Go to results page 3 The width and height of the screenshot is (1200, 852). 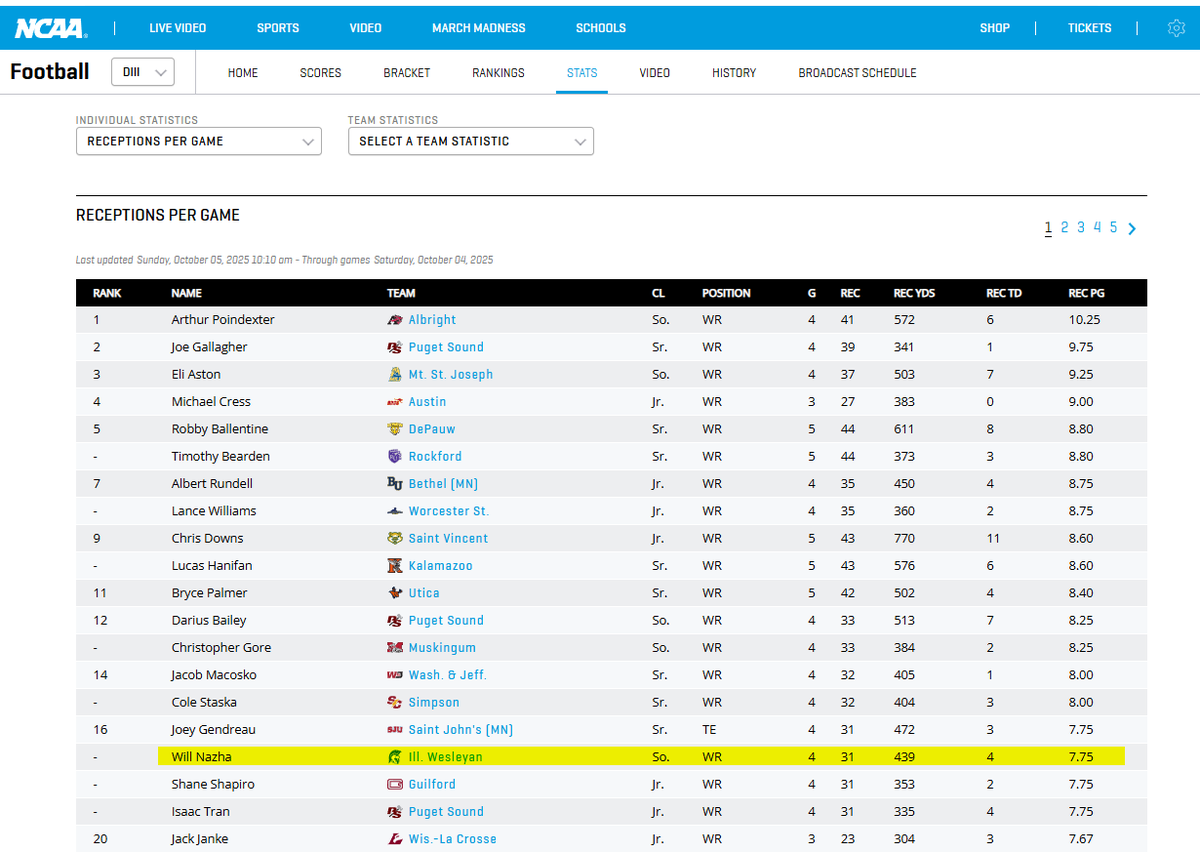[1081, 228]
